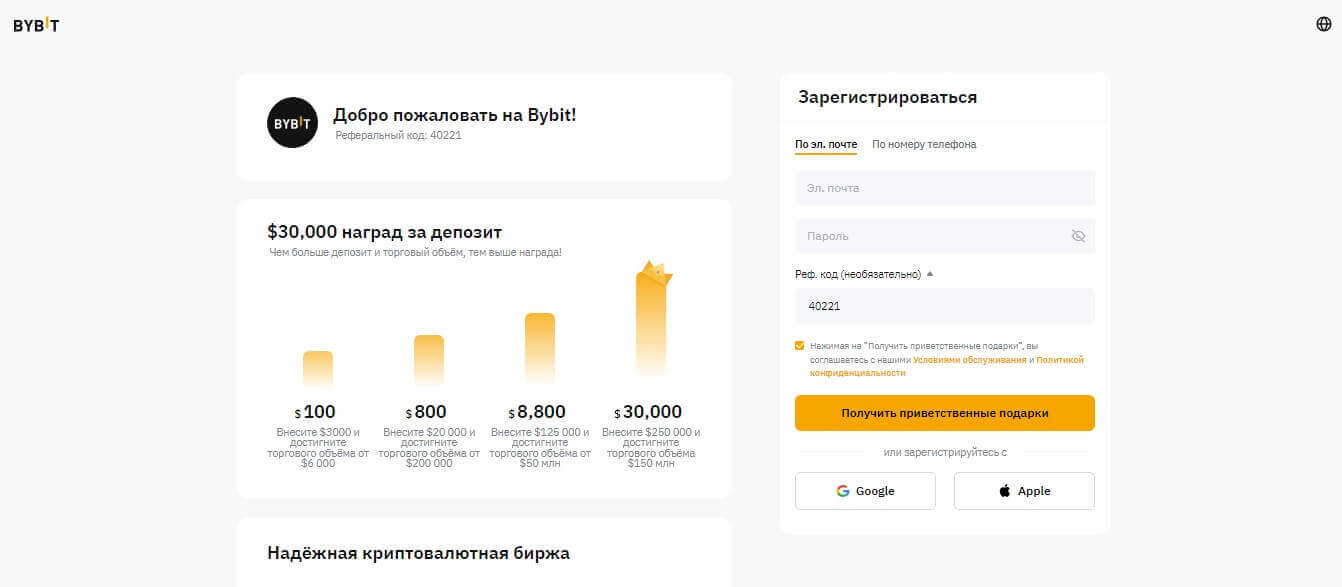Viewport: 1342px width, 587px height.
Task: Sign up with the Google button
Action: click(865, 491)
